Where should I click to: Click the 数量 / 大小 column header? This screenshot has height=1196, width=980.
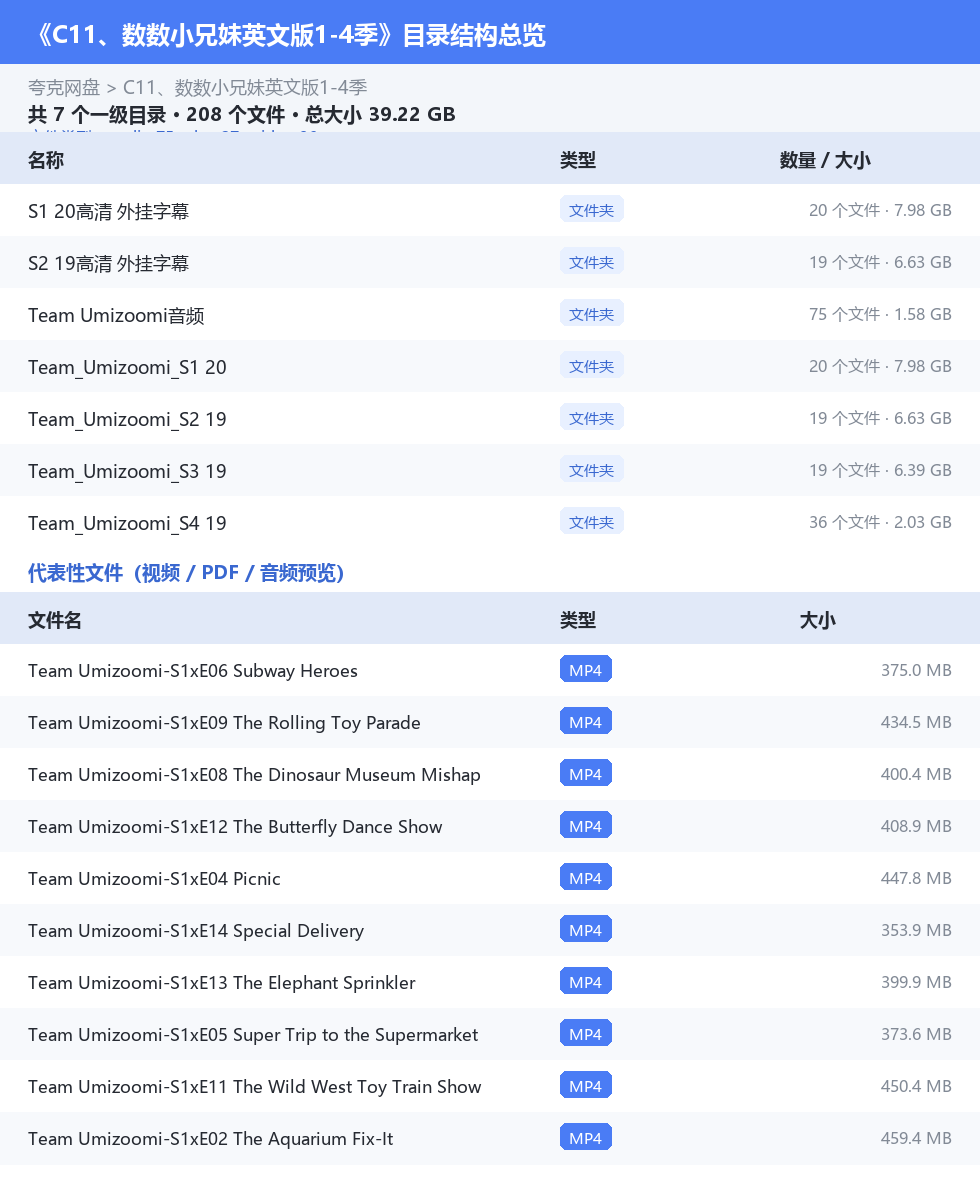coord(824,160)
